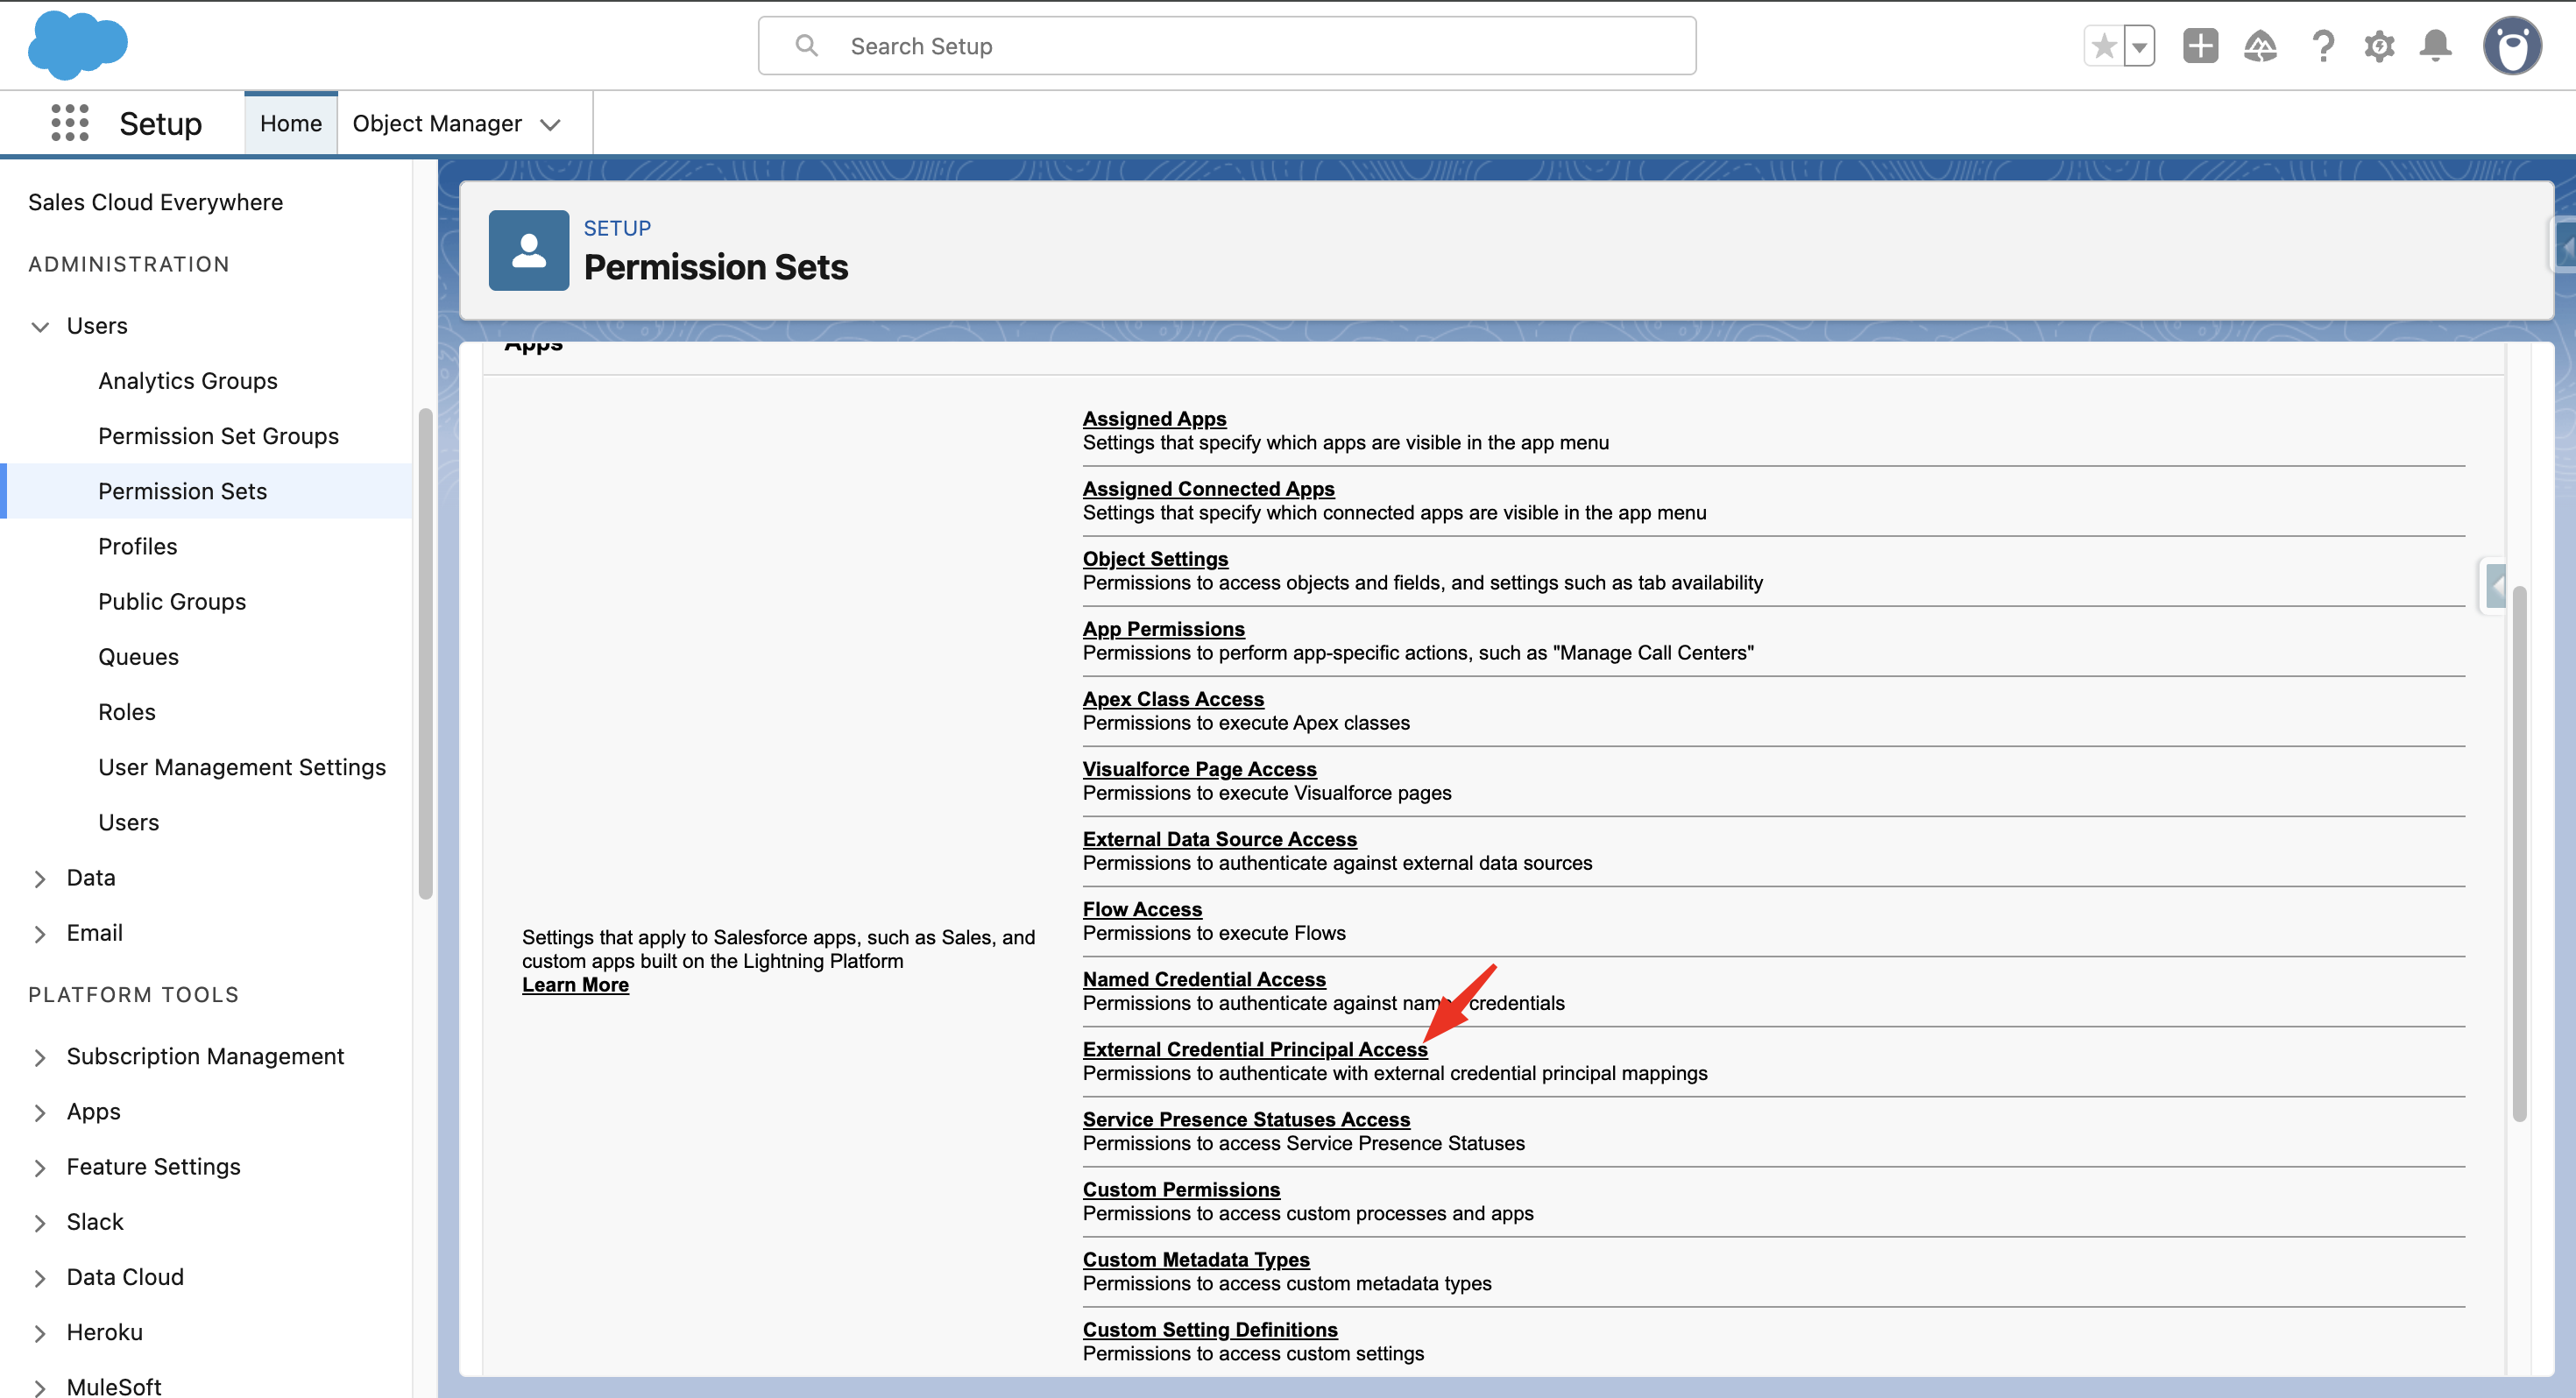The height and width of the screenshot is (1398, 2576).
Task: Open the Setup gear icon
Action: click(2379, 46)
